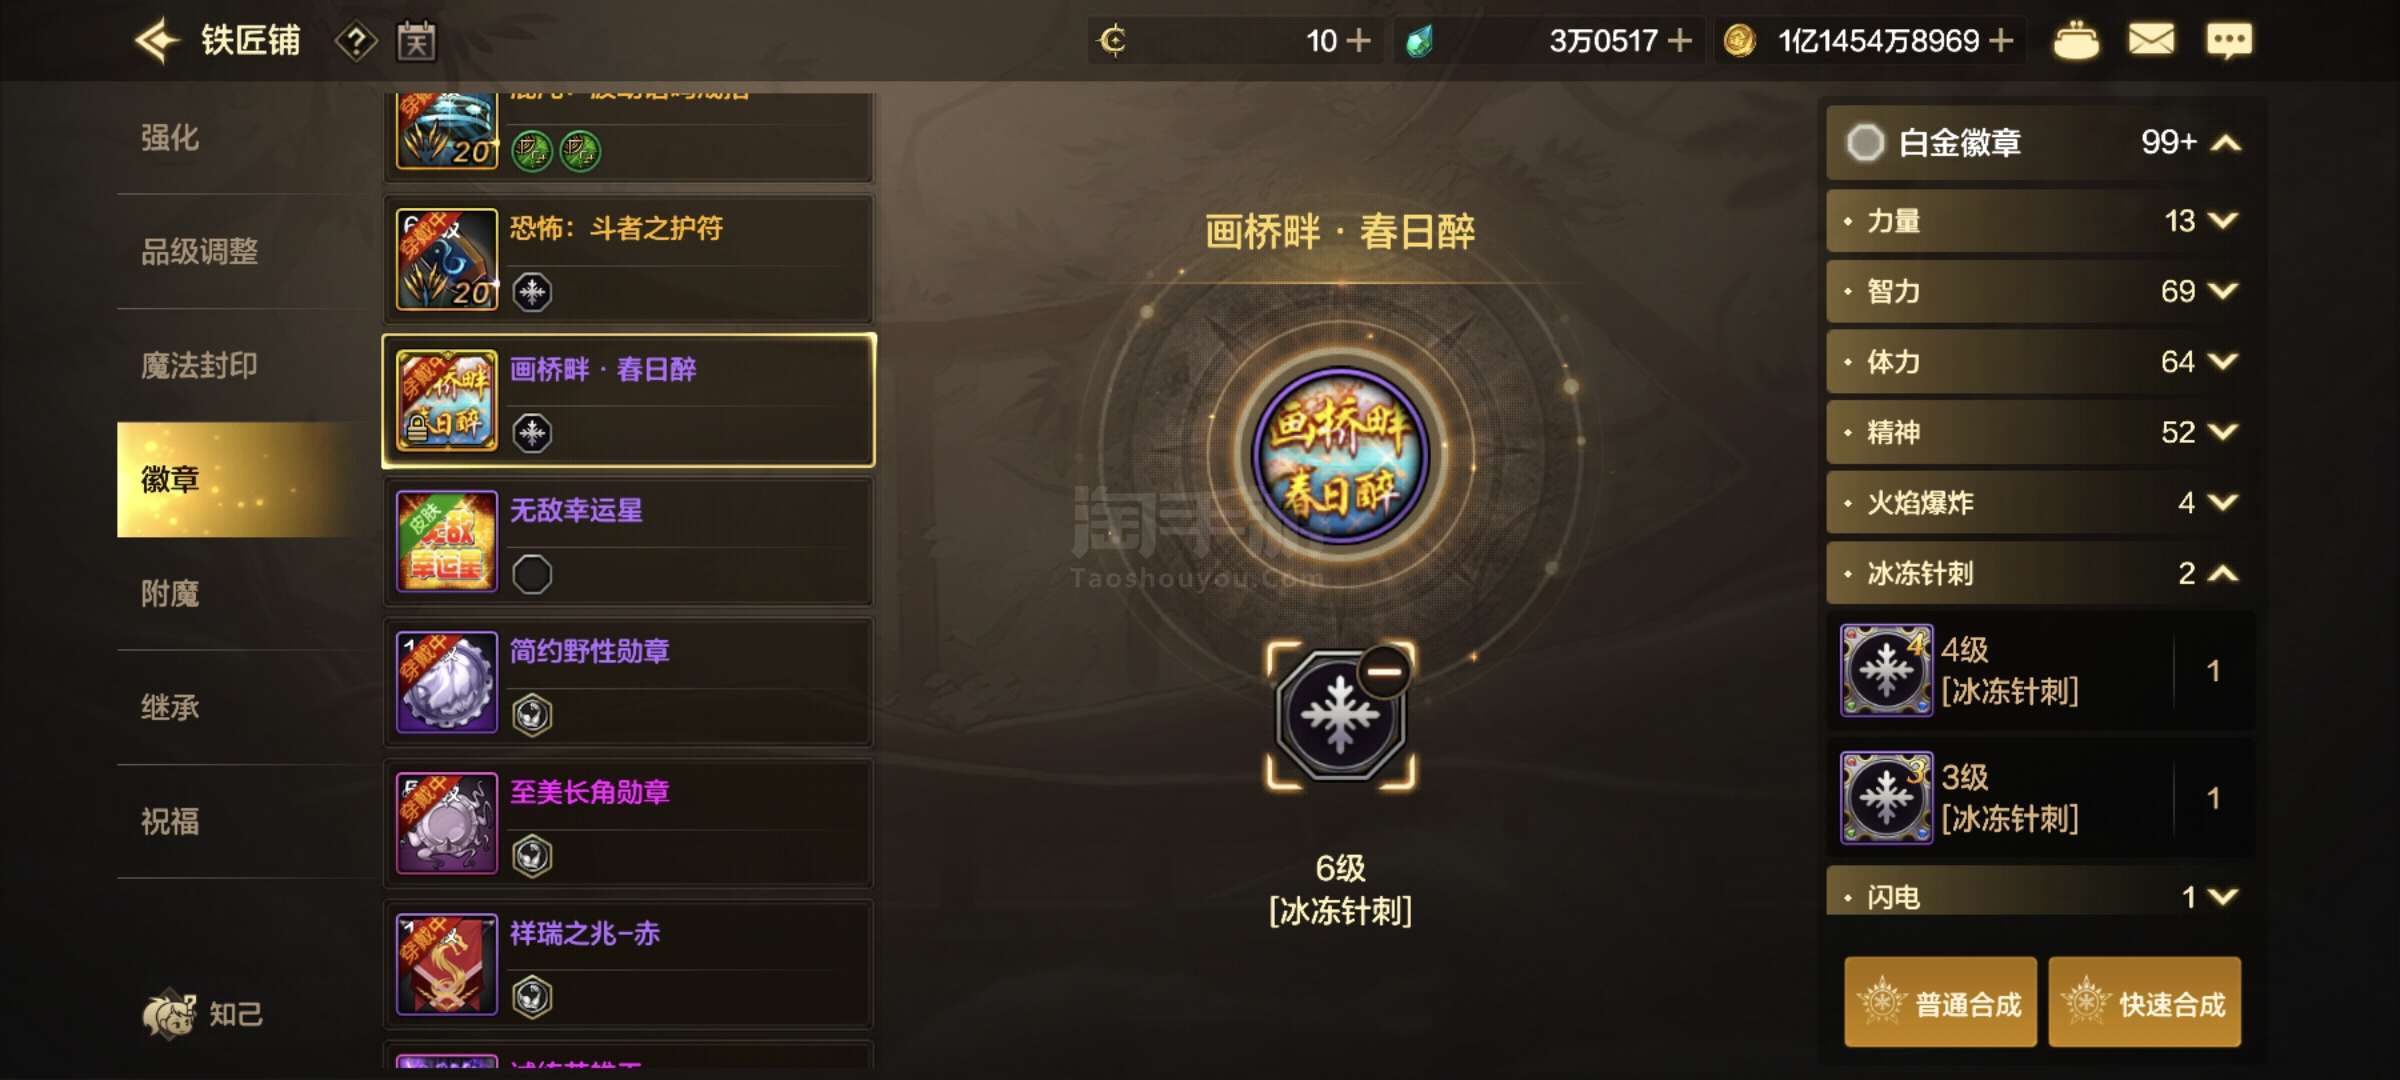Remove the socketed 冰冻针刺 emblem with minus
2400x1080 pixels.
(1384, 671)
